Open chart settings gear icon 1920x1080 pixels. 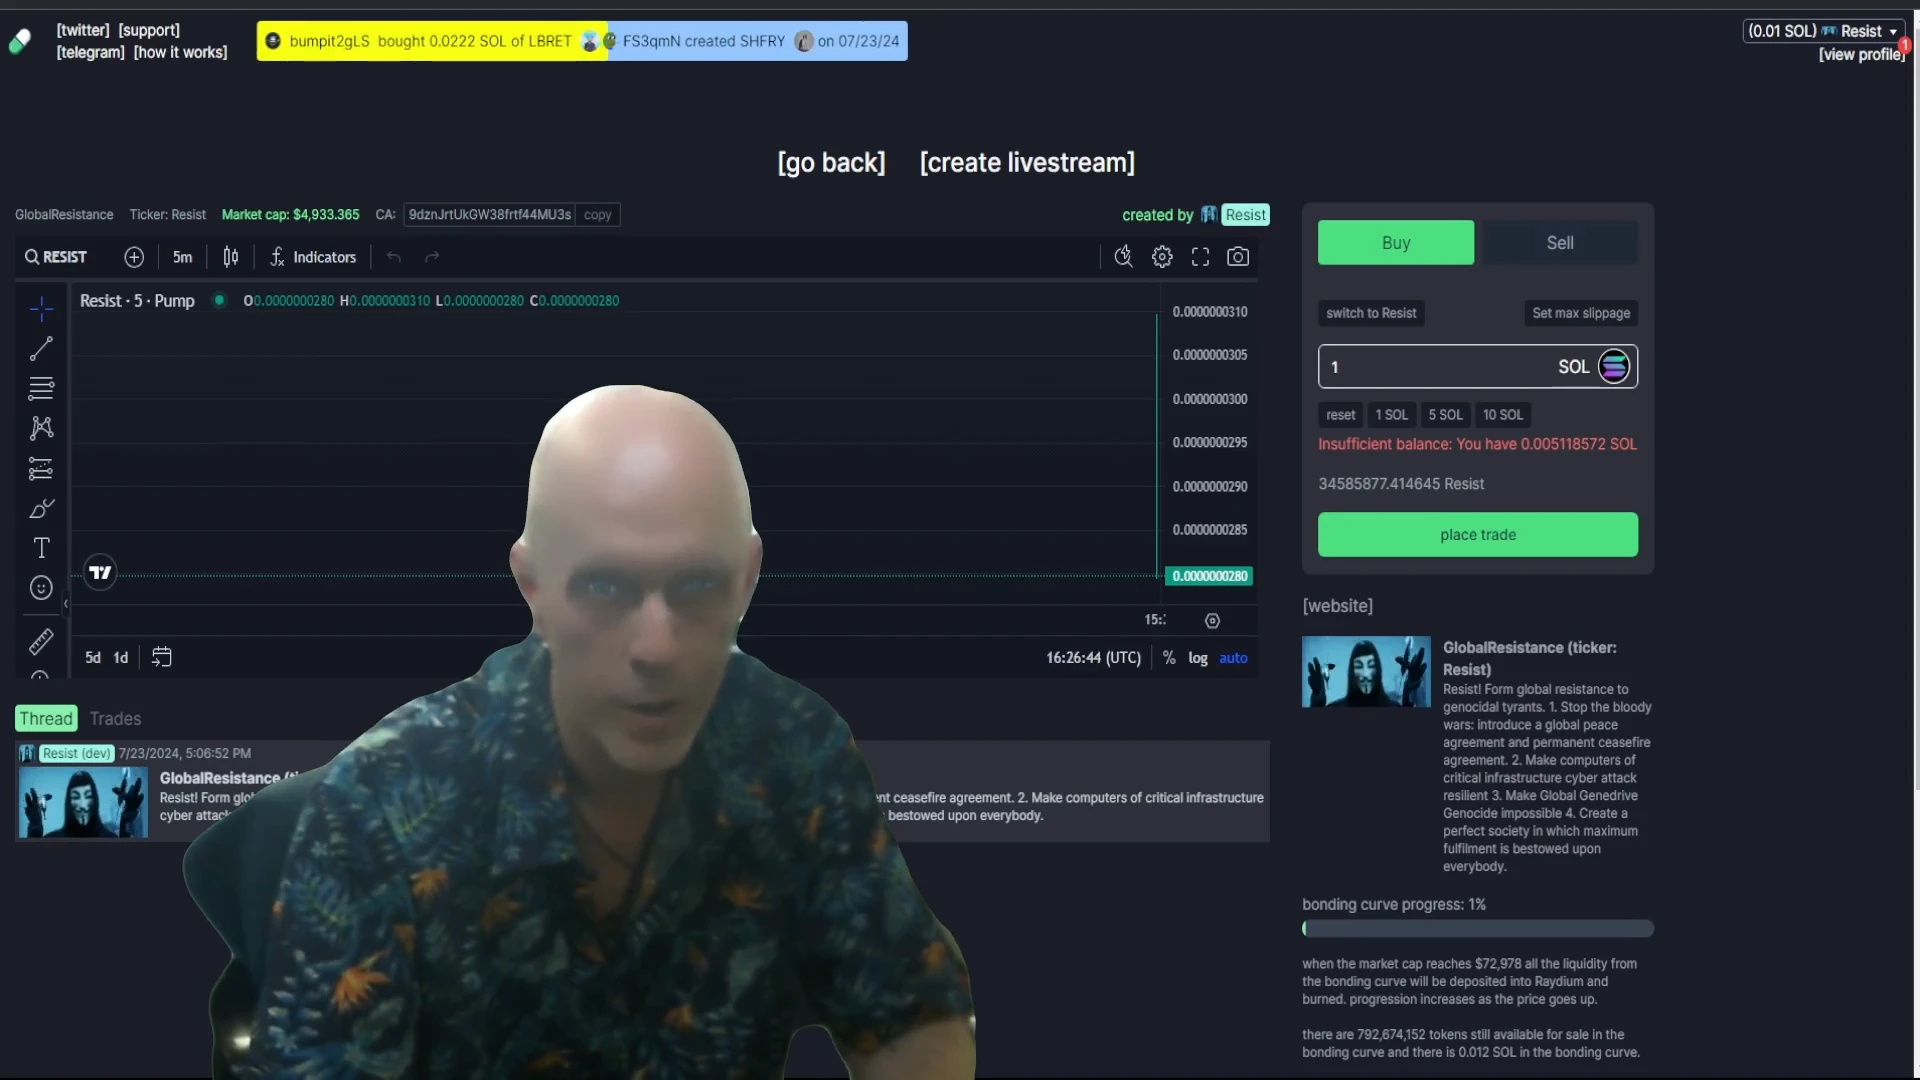(1162, 257)
